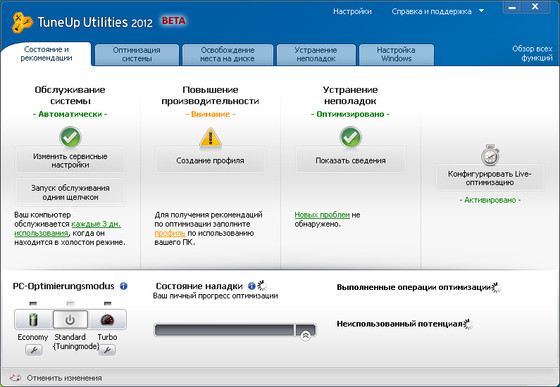The image size is (560, 387).
Task: Open the info icon beside PC-Optimierungsmodus
Action: click(124, 286)
